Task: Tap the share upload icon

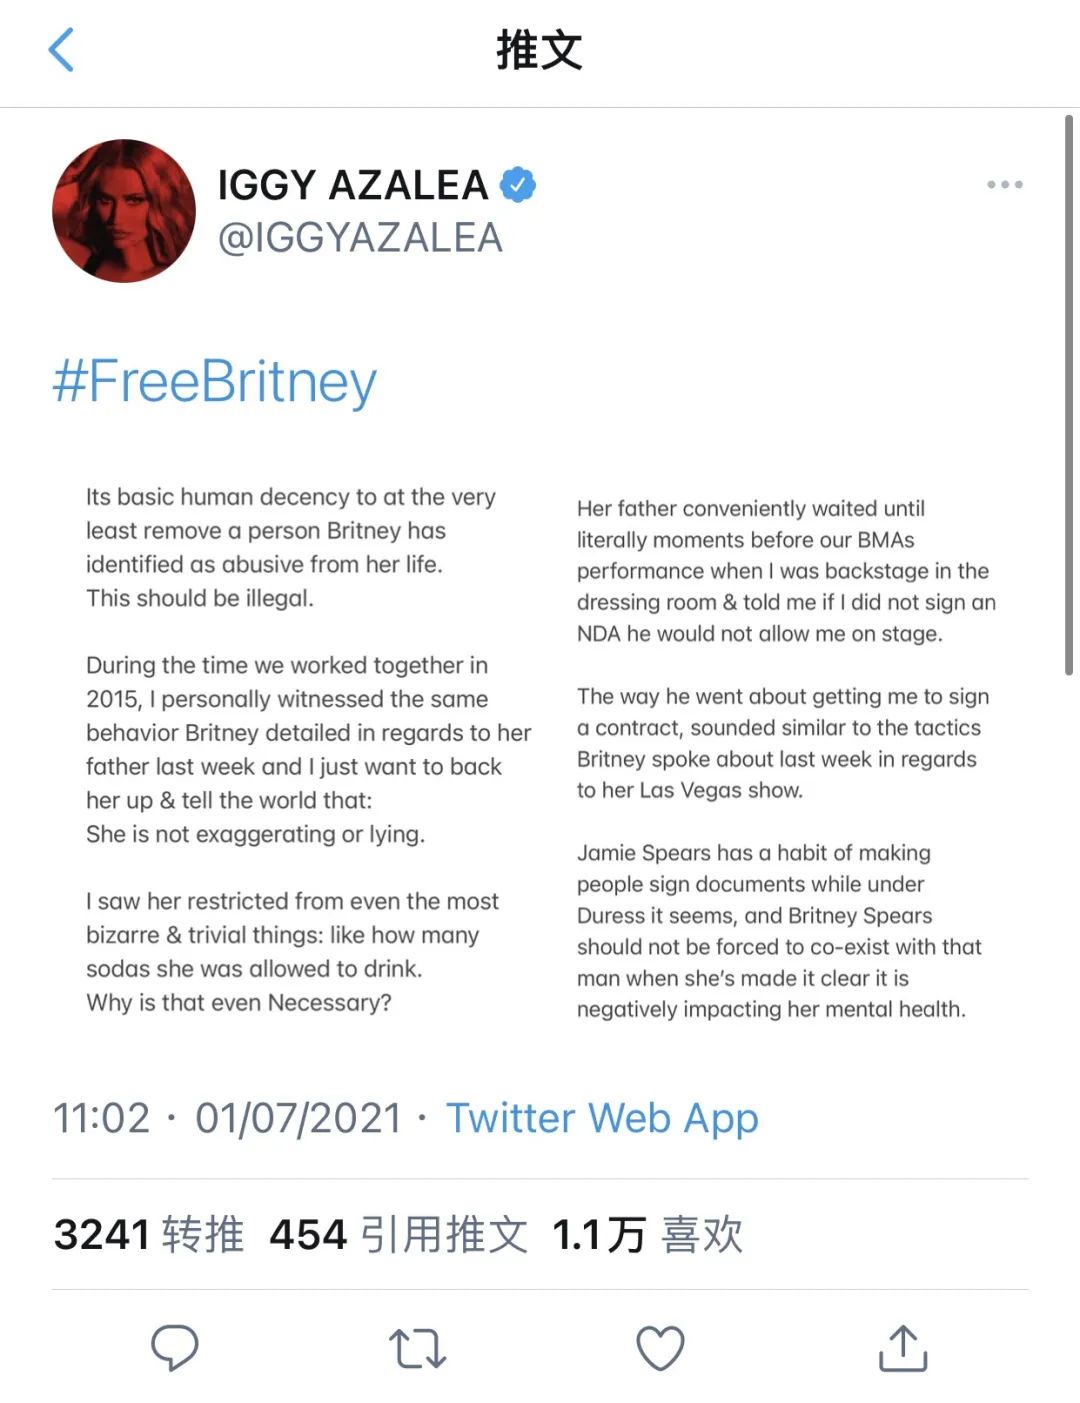Action: 903,1347
